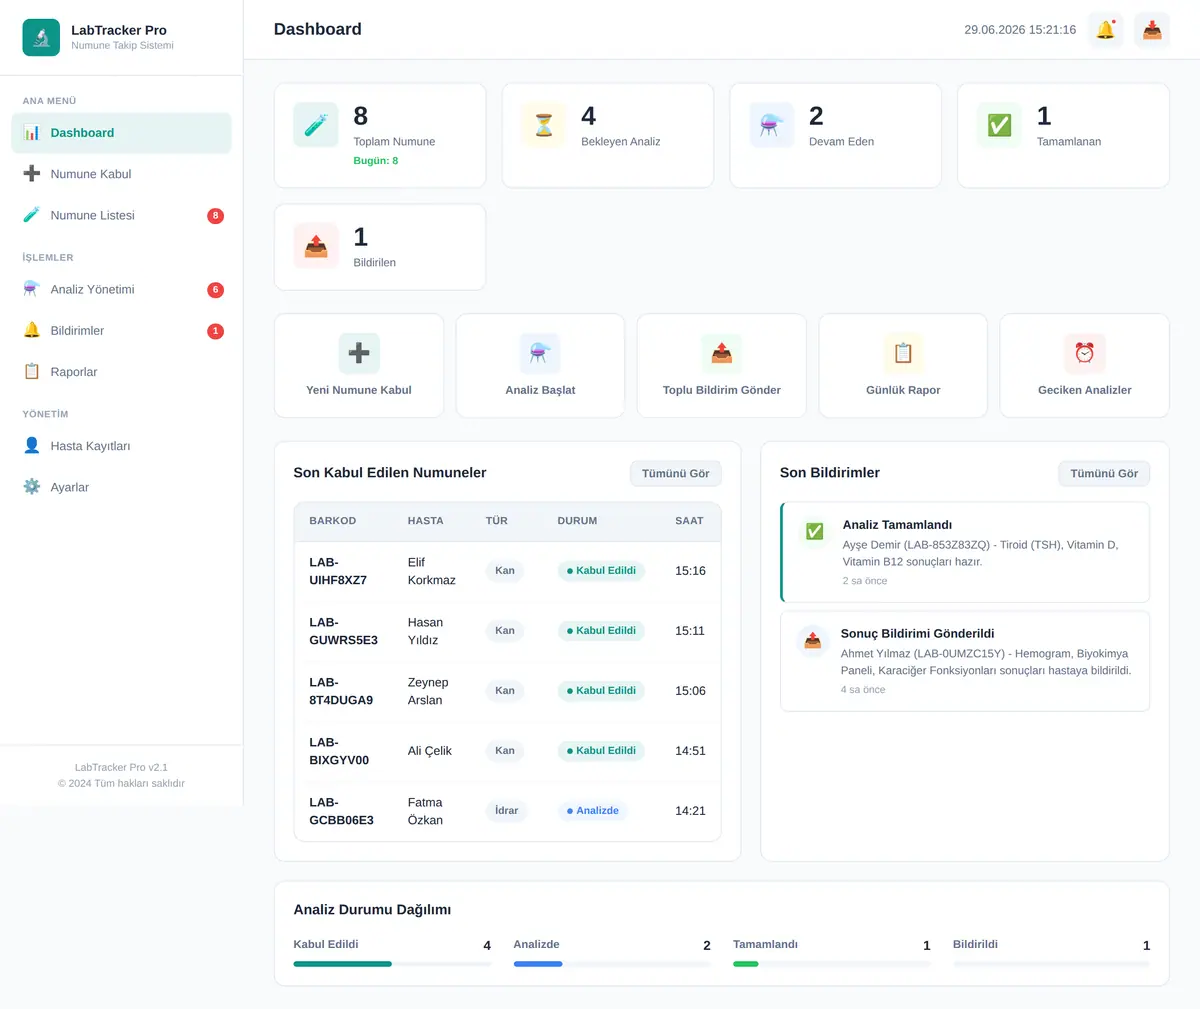Click the outbox Bildirilen stat icon
Screen dimensions: 1200x1009
coord(316,246)
